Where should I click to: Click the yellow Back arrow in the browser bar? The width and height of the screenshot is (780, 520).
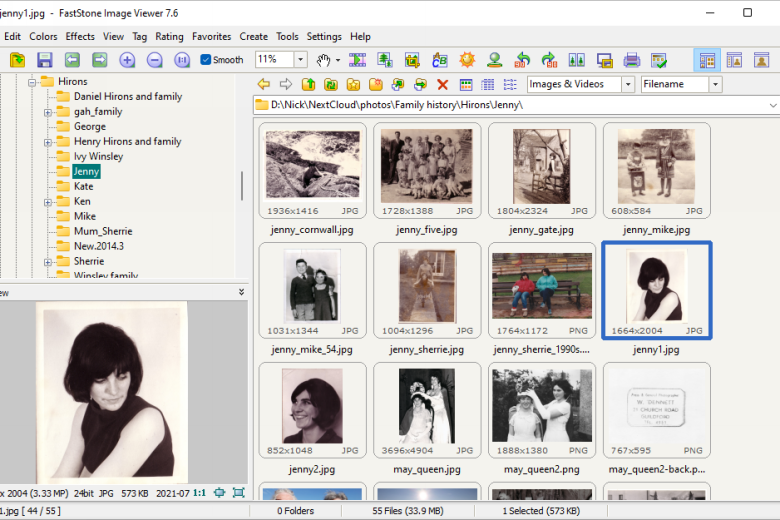264,84
